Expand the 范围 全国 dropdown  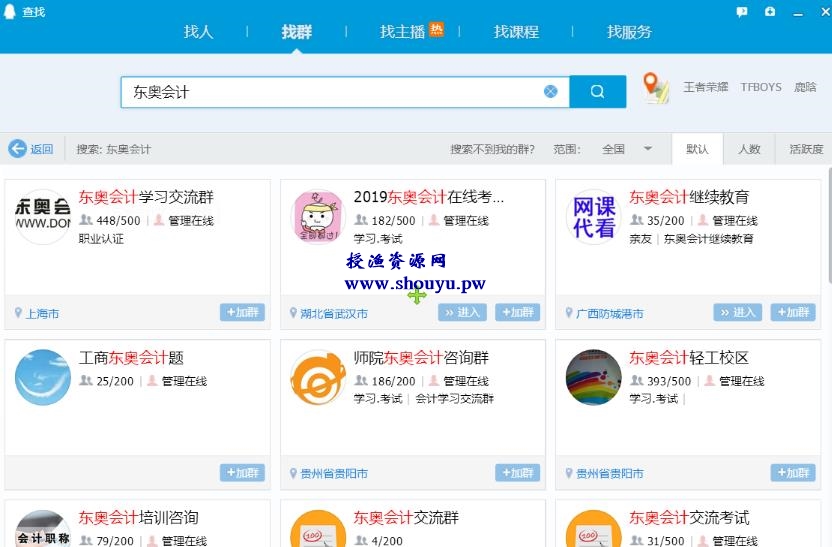coord(626,149)
